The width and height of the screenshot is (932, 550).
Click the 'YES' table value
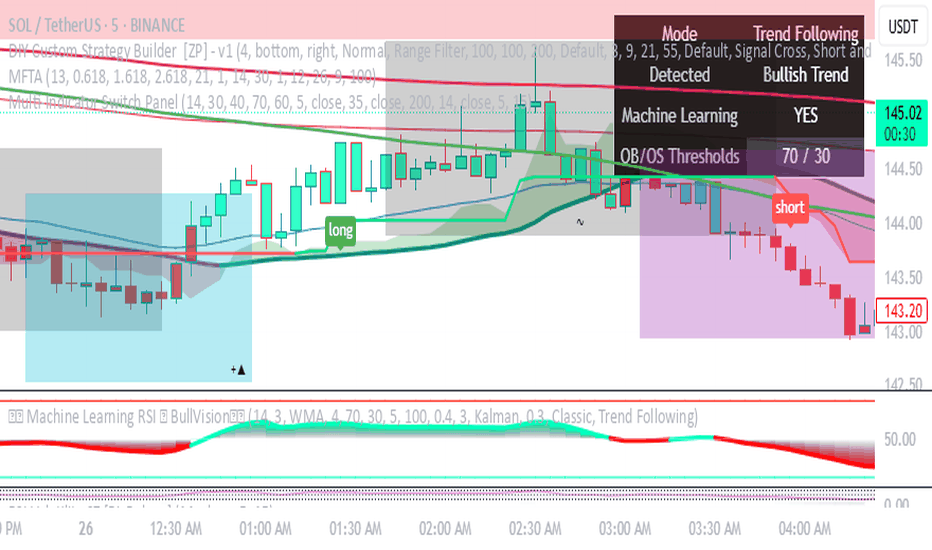point(805,115)
